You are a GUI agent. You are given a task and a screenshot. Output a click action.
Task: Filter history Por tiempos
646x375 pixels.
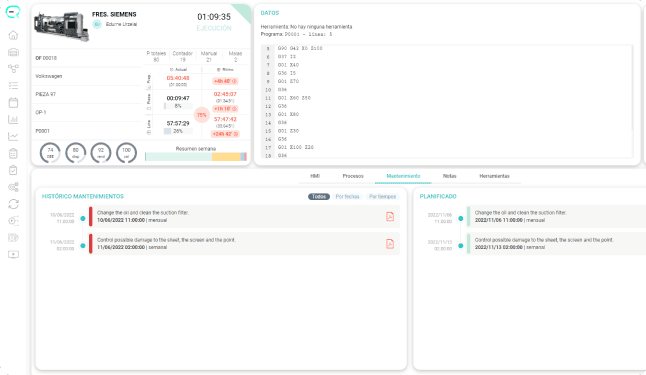click(x=382, y=197)
